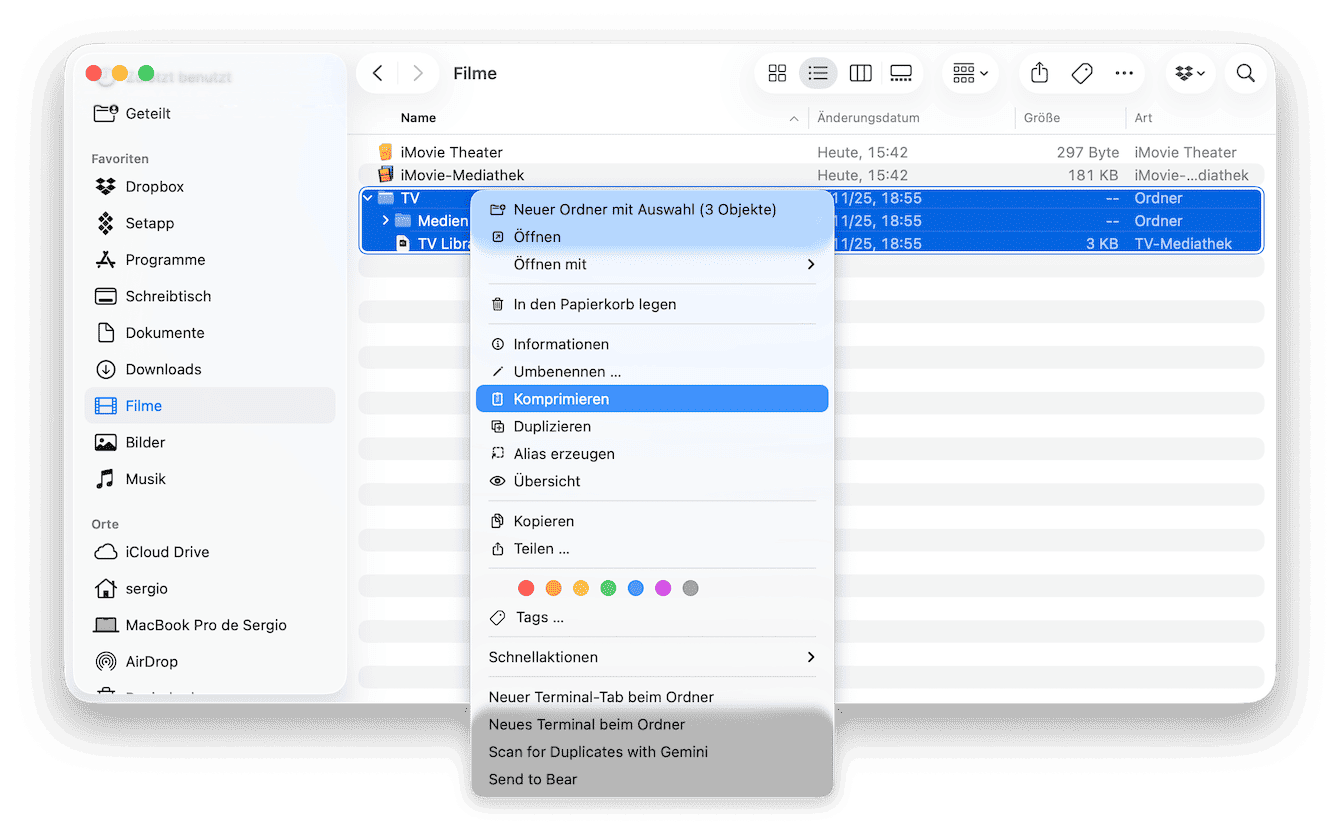The height and width of the screenshot is (829, 1340).
Task: Select Duplizieren in context menu
Action: 552,426
